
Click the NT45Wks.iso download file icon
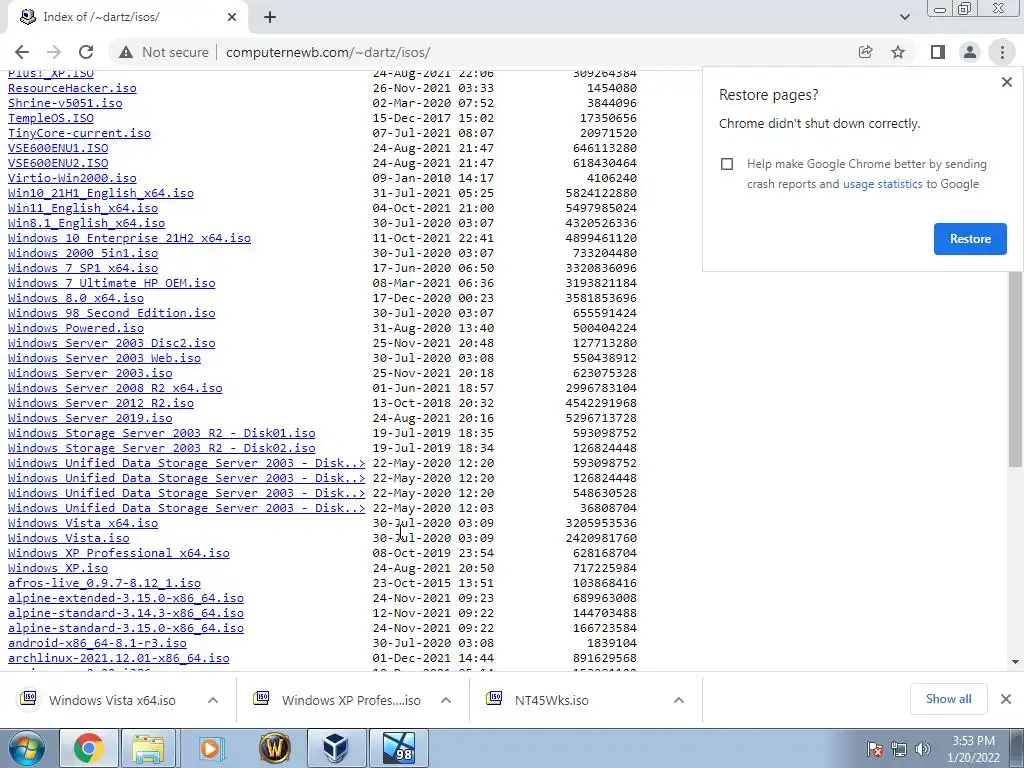494,699
